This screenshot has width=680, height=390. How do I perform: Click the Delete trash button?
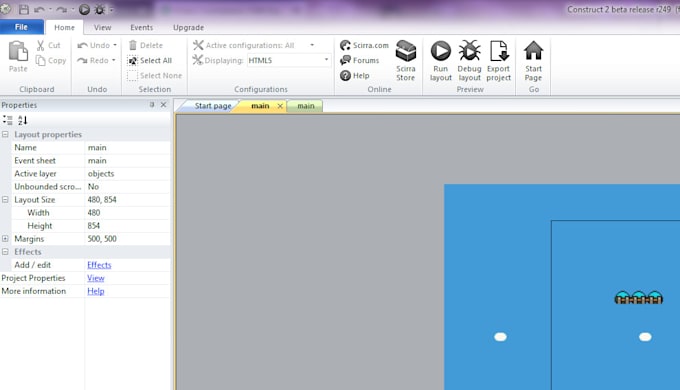click(x=146, y=45)
